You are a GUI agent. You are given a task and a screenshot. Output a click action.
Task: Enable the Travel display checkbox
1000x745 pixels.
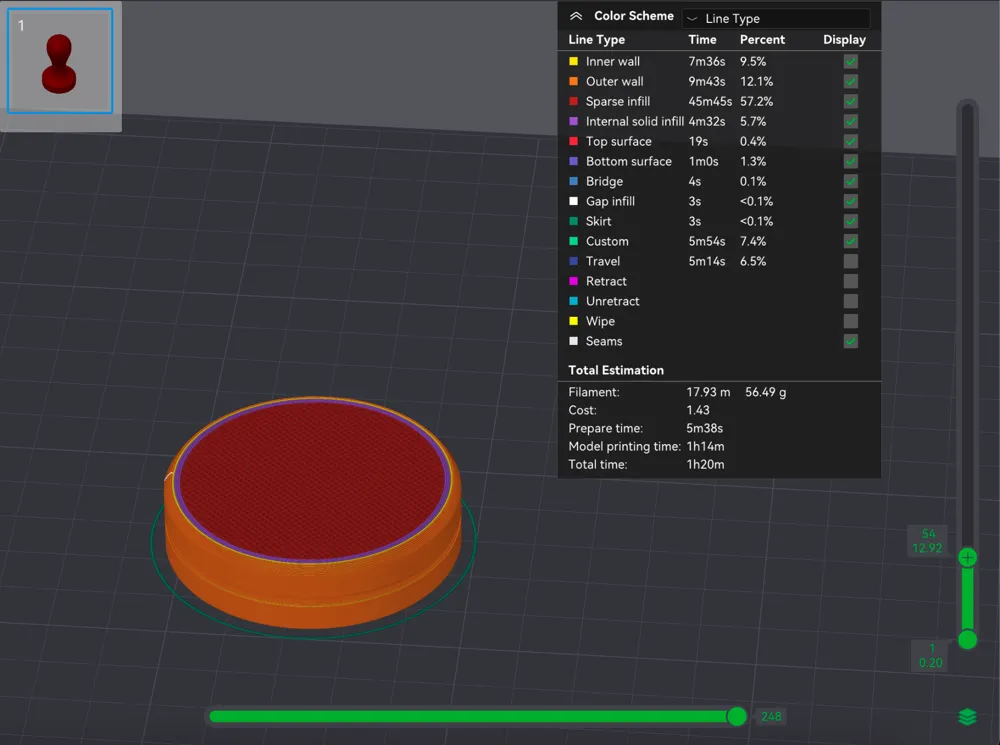coord(850,261)
